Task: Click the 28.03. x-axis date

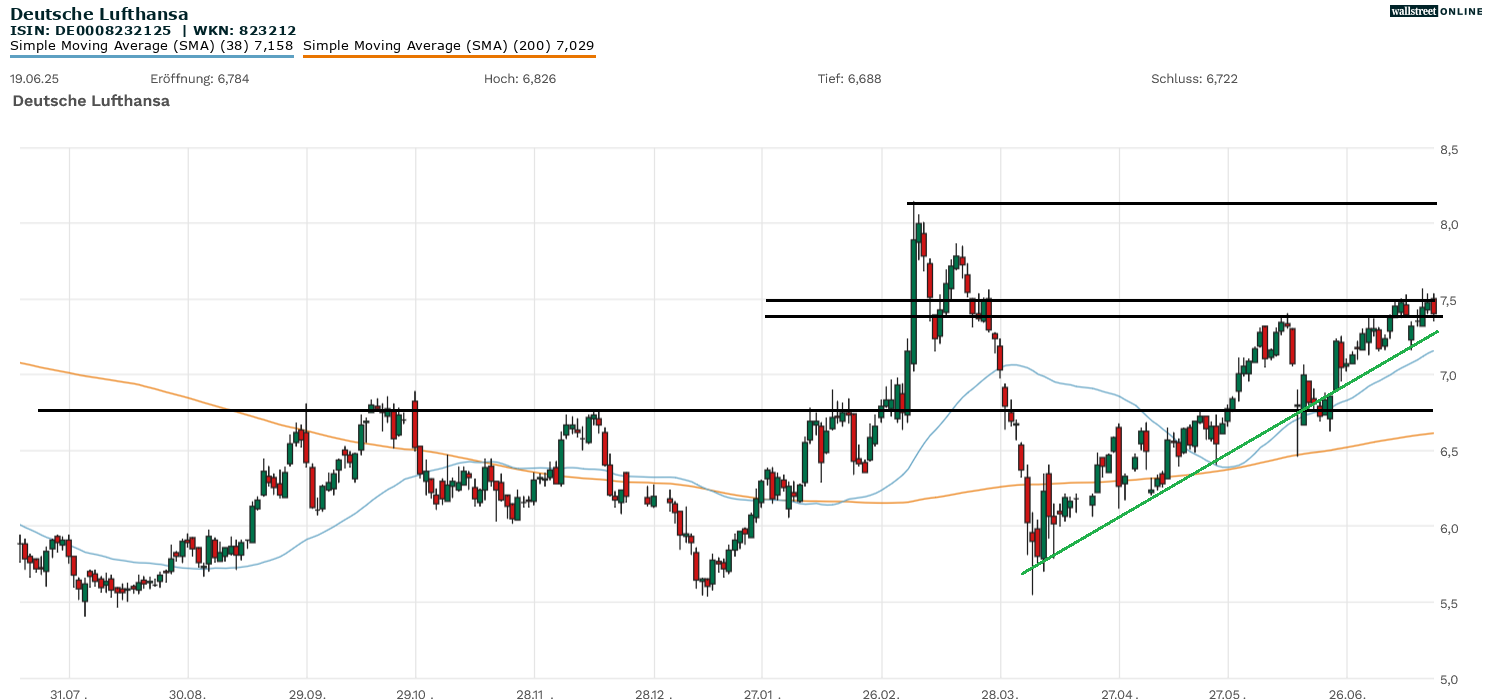Action: [1000, 693]
